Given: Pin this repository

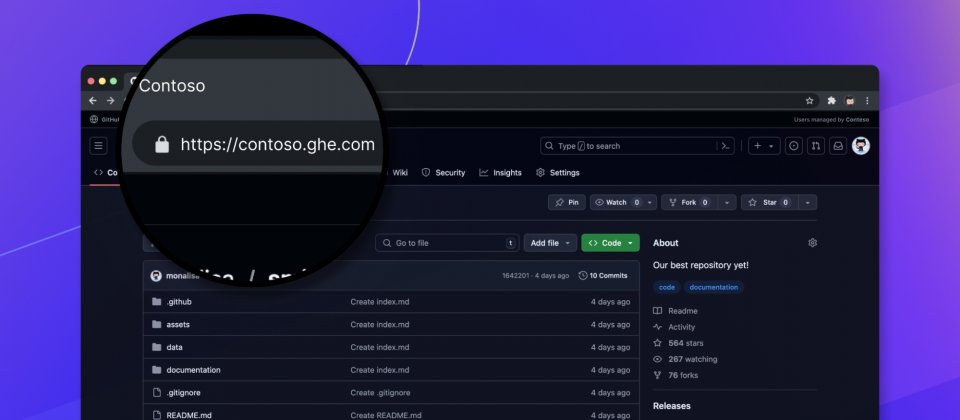Looking at the screenshot, I should pos(567,203).
